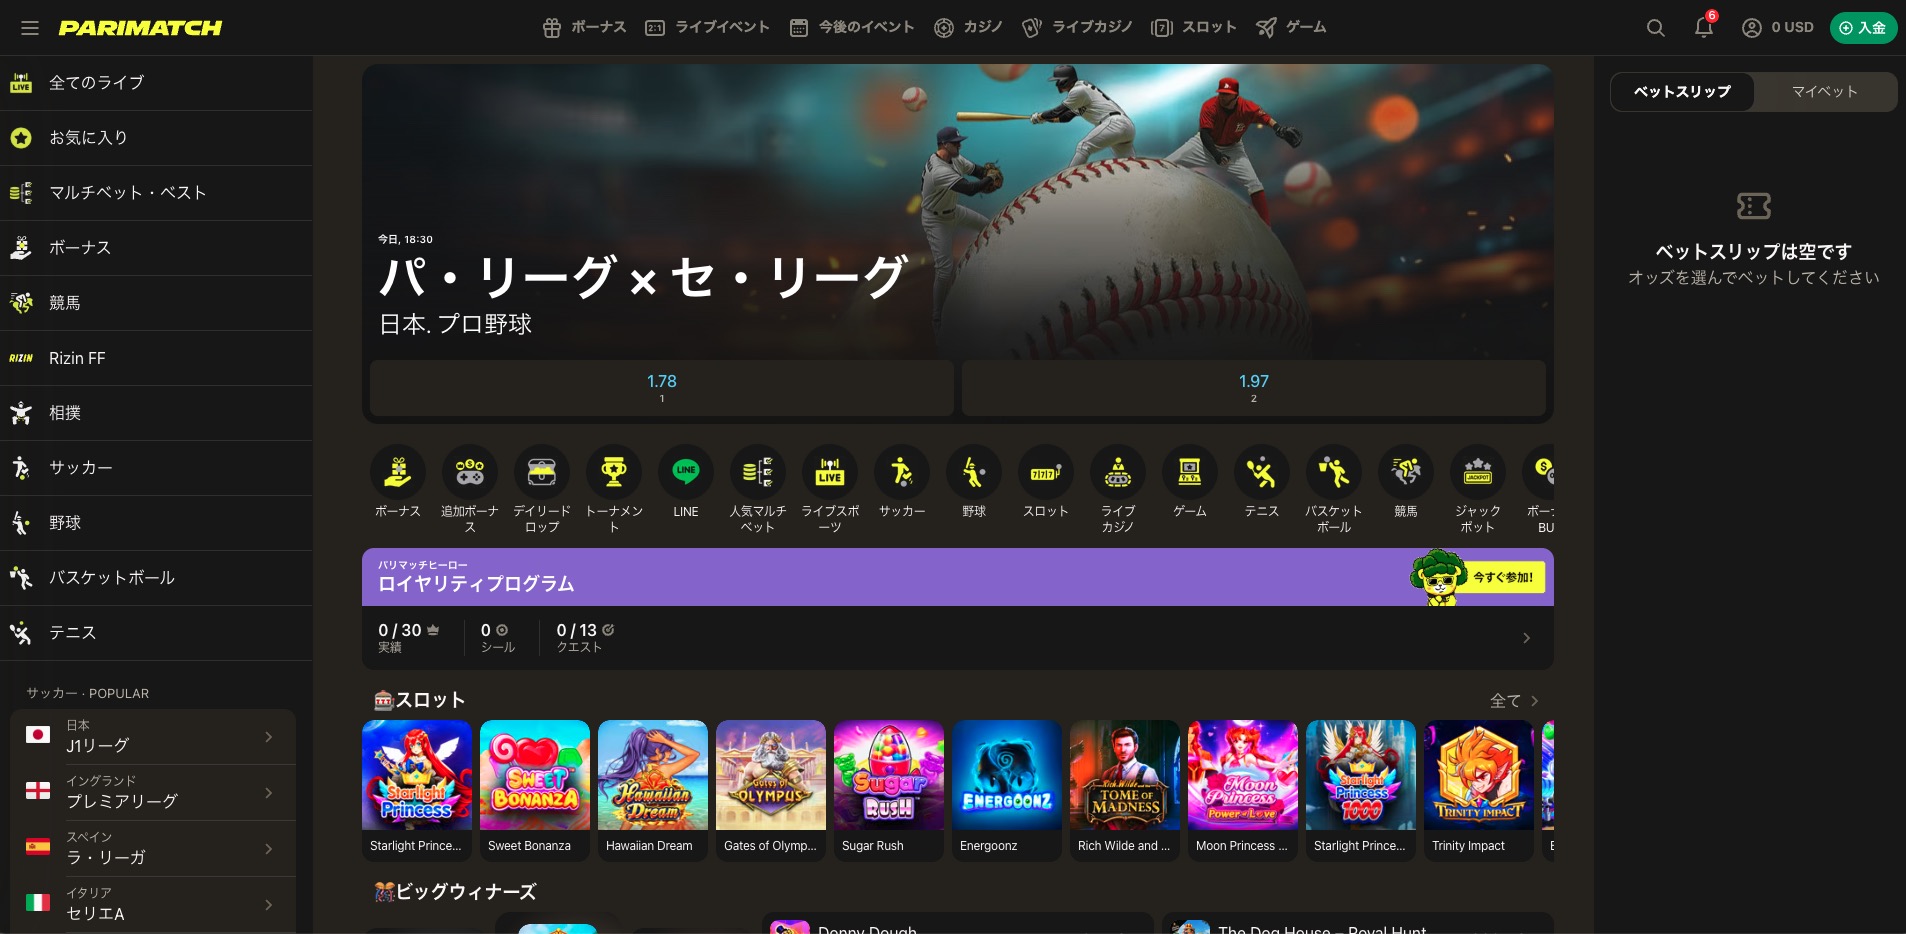Open Rich Wilde Tome of Madness thumbnail
This screenshot has height=934, width=1906.
click(x=1125, y=775)
